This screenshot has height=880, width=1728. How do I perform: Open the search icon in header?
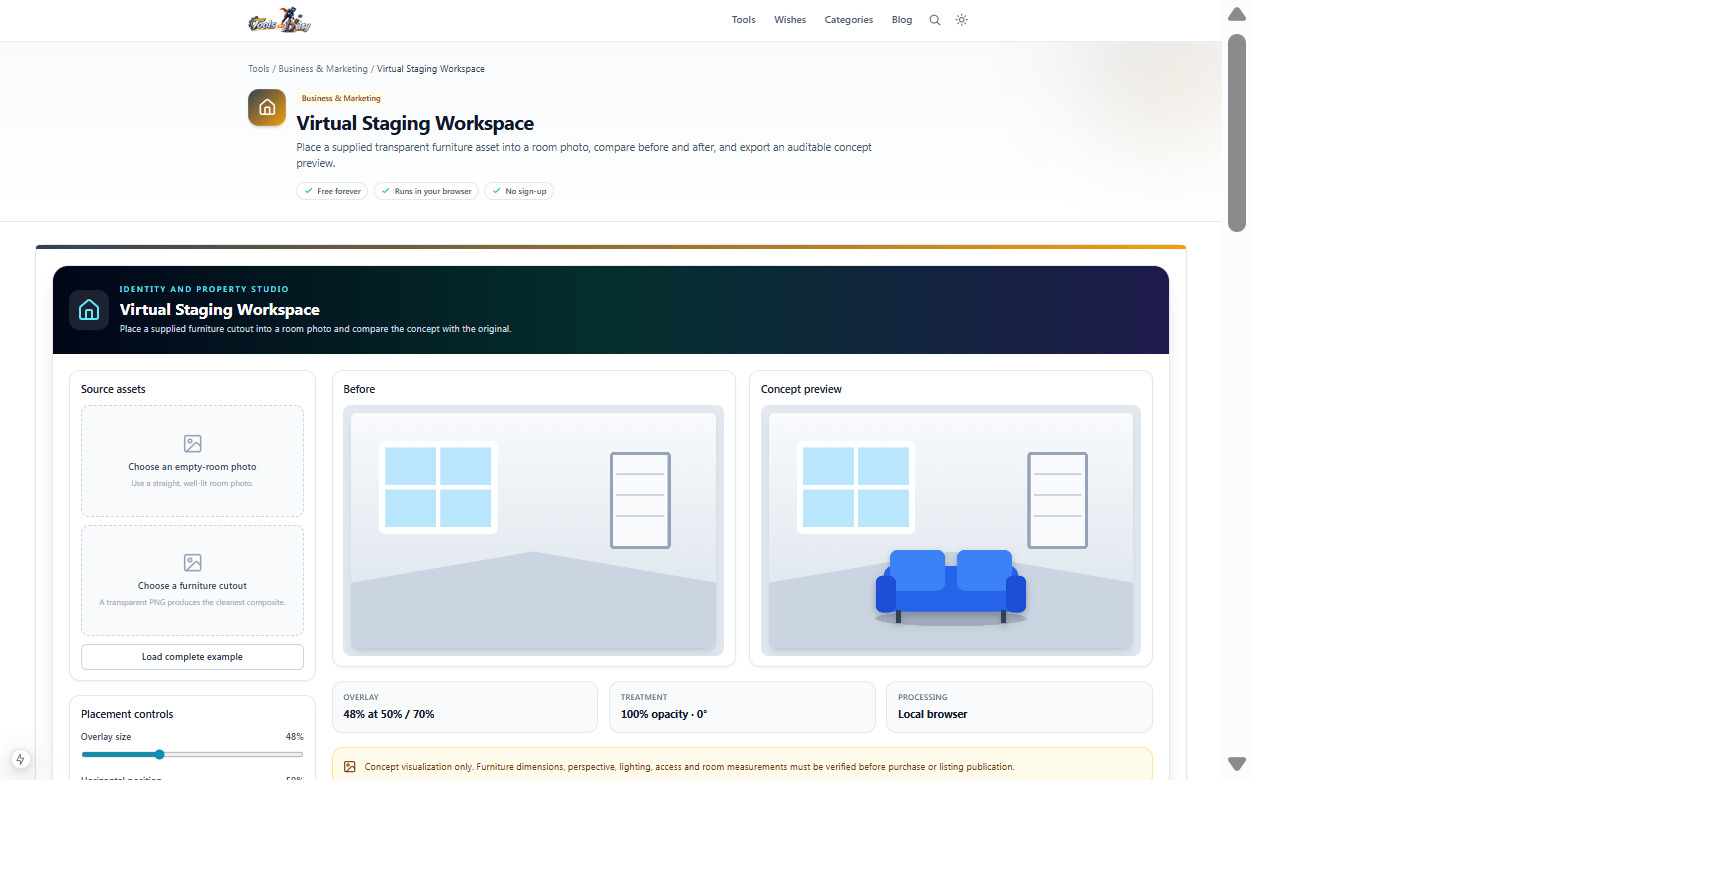935,20
